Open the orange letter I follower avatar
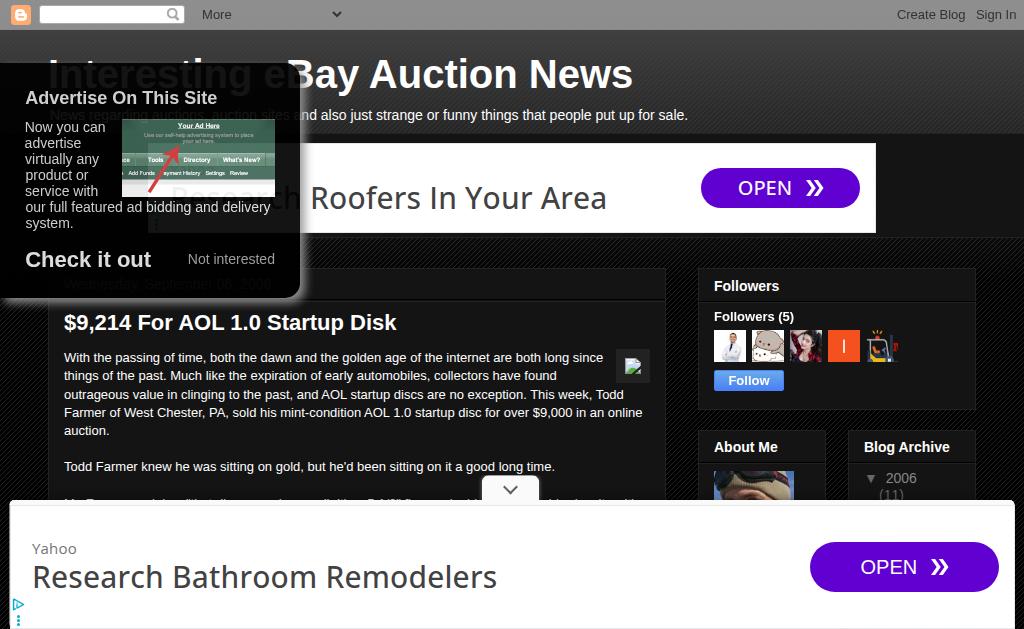The image size is (1024, 629). 844,346
